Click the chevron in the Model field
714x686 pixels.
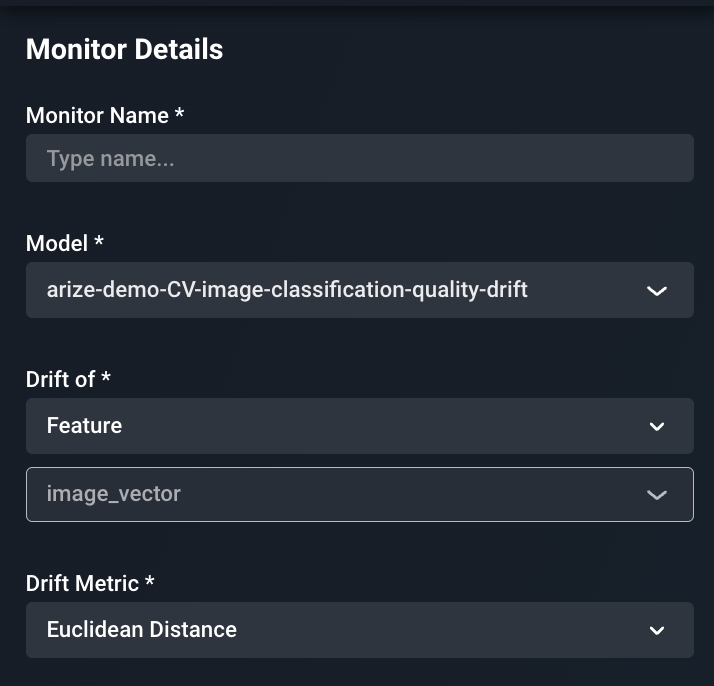[x=657, y=291]
